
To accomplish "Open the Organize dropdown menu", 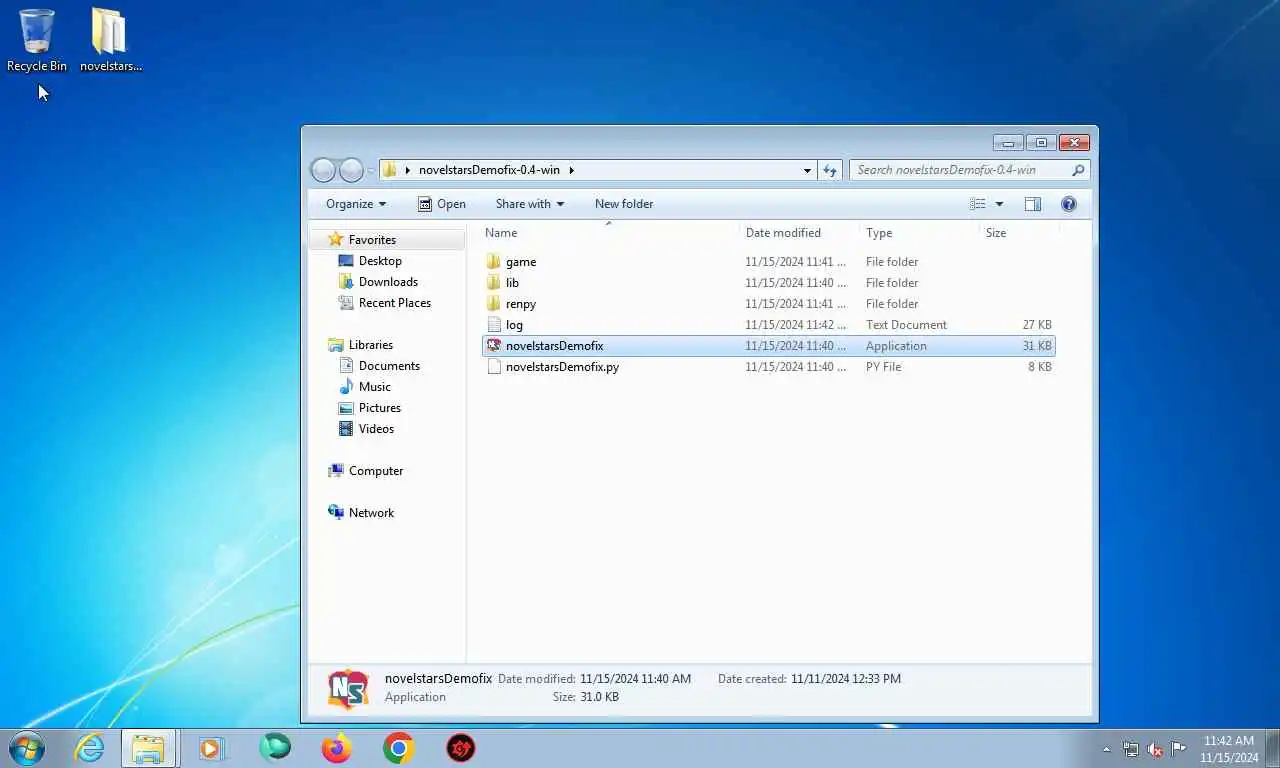I will coord(356,204).
